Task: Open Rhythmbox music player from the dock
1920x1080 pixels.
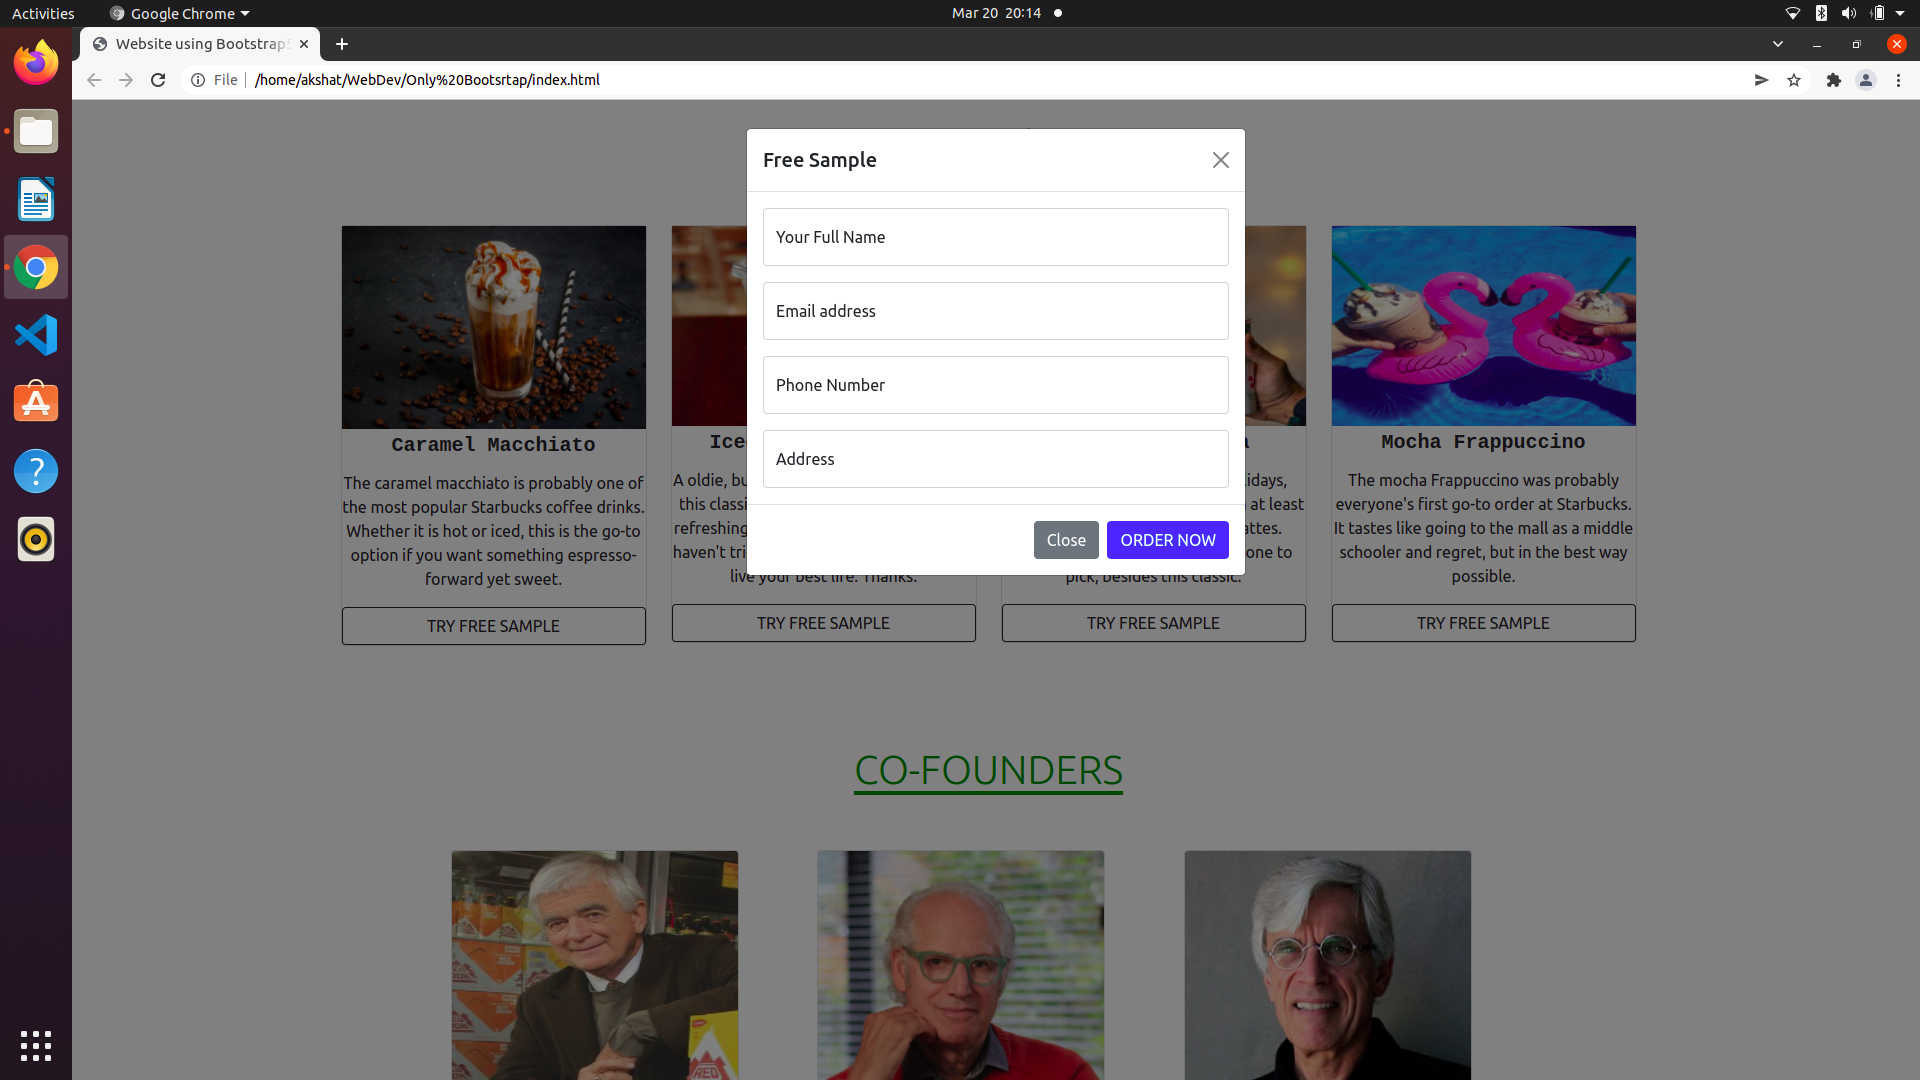Action: click(x=36, y=539)
